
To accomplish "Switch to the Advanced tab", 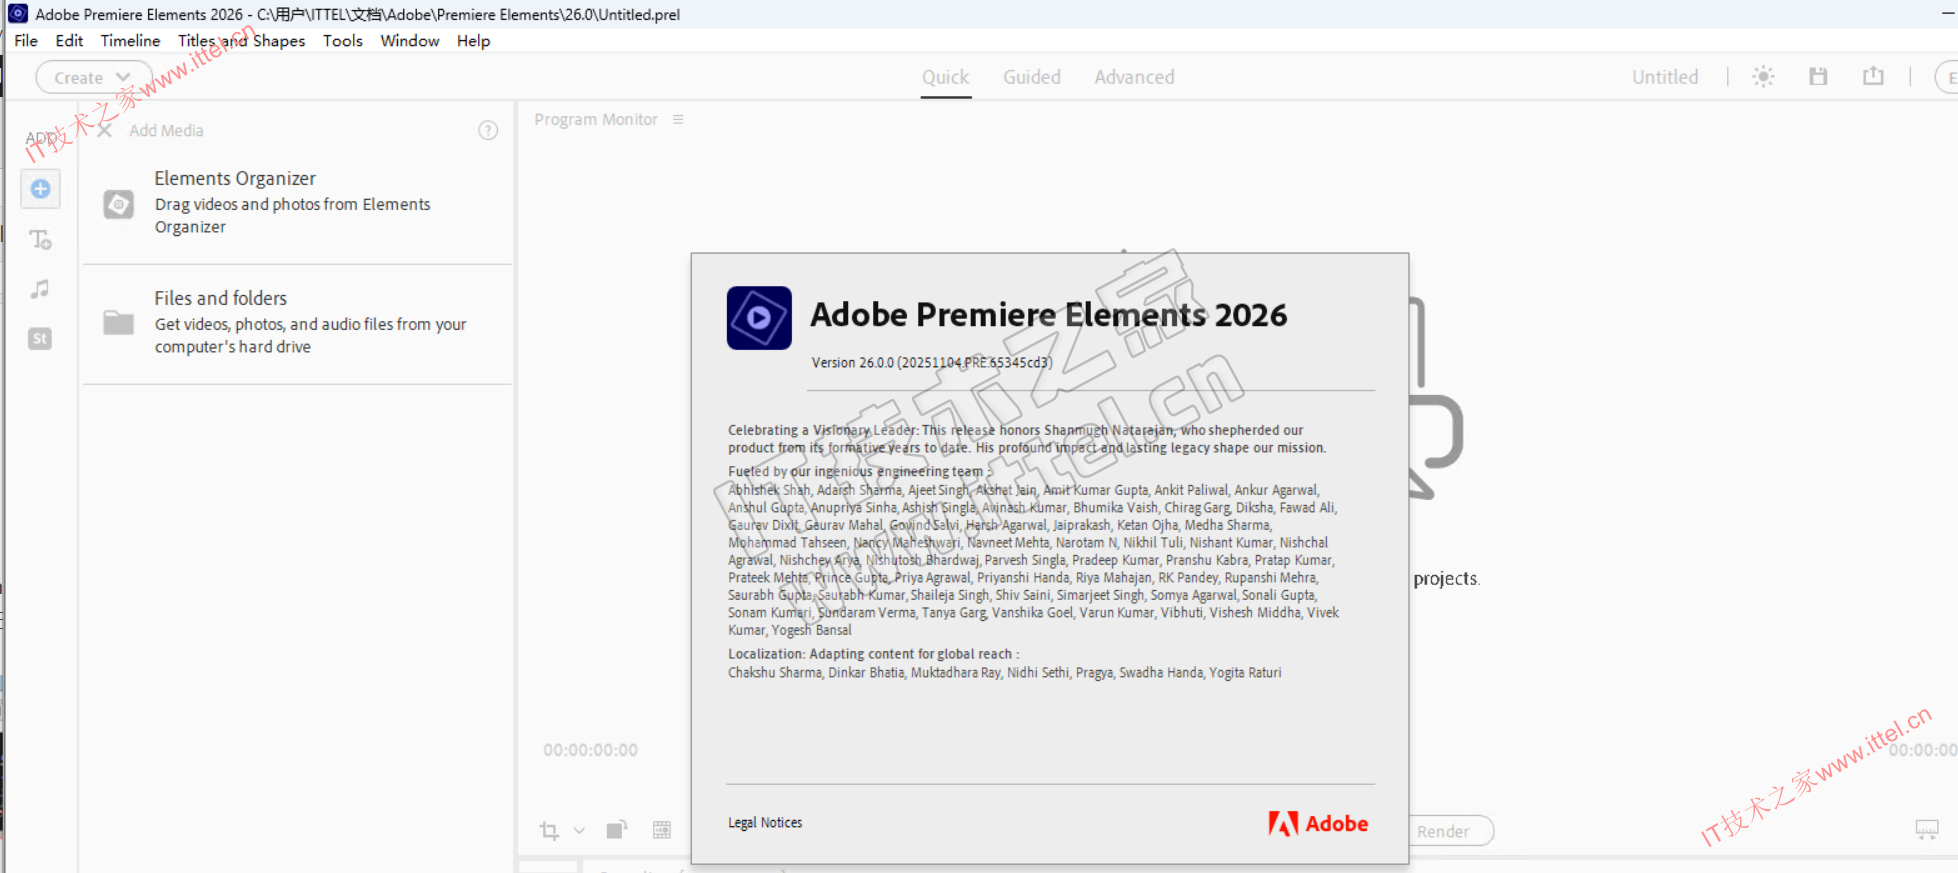I will (1134, 77).
